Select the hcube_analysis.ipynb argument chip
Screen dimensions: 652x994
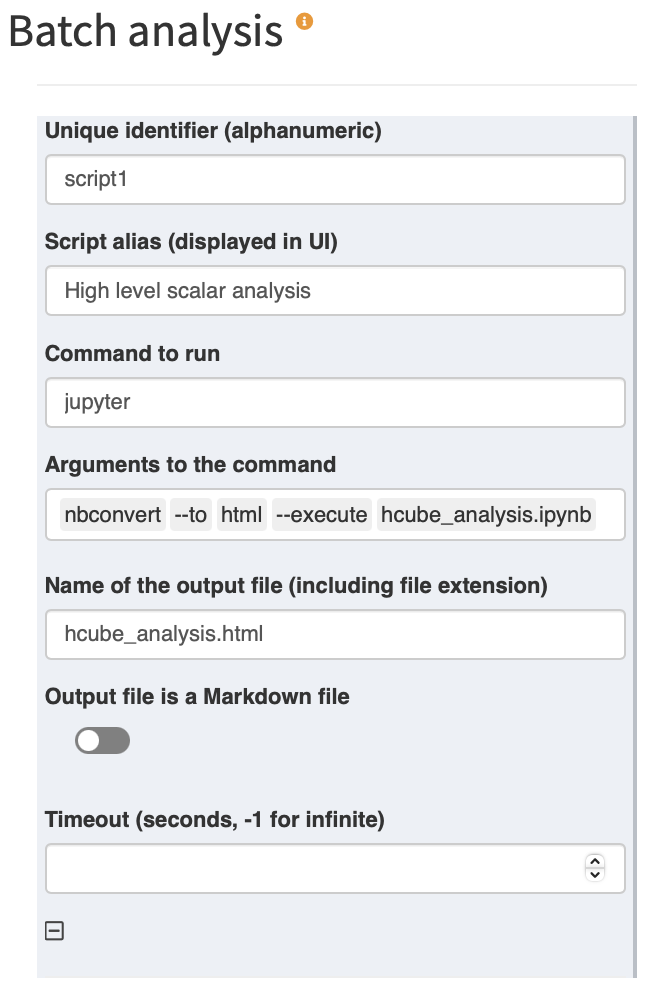pyautogui.click(x=485, y=514)
